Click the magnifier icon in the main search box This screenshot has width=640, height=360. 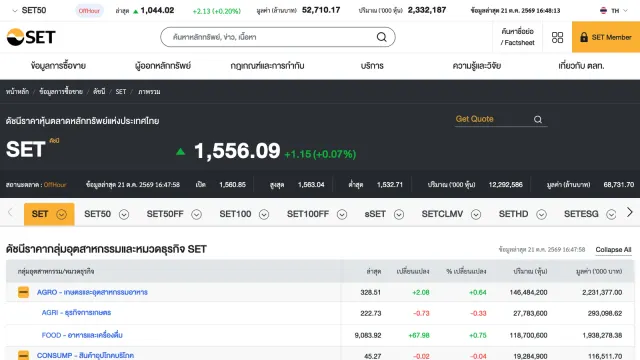381,37
